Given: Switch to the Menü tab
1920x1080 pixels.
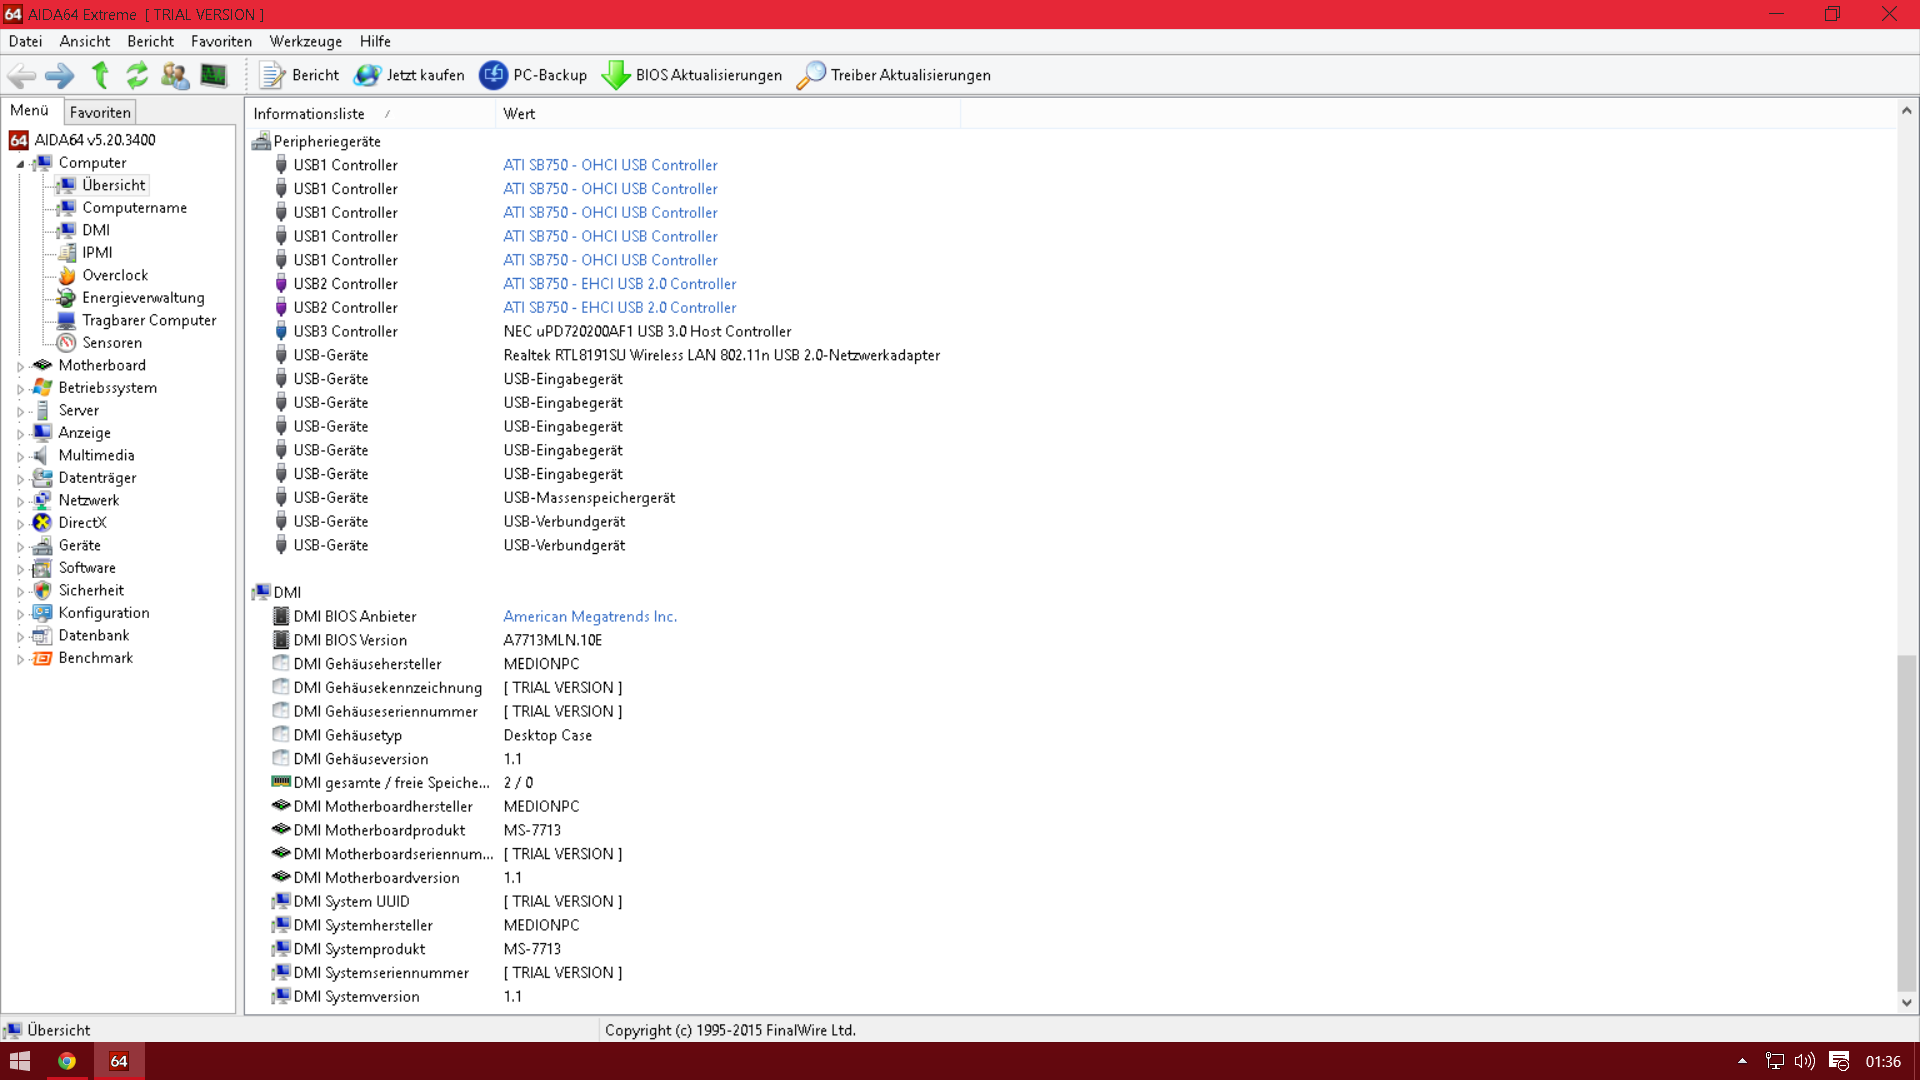Looking at the screenshot, I should (30, 111).
